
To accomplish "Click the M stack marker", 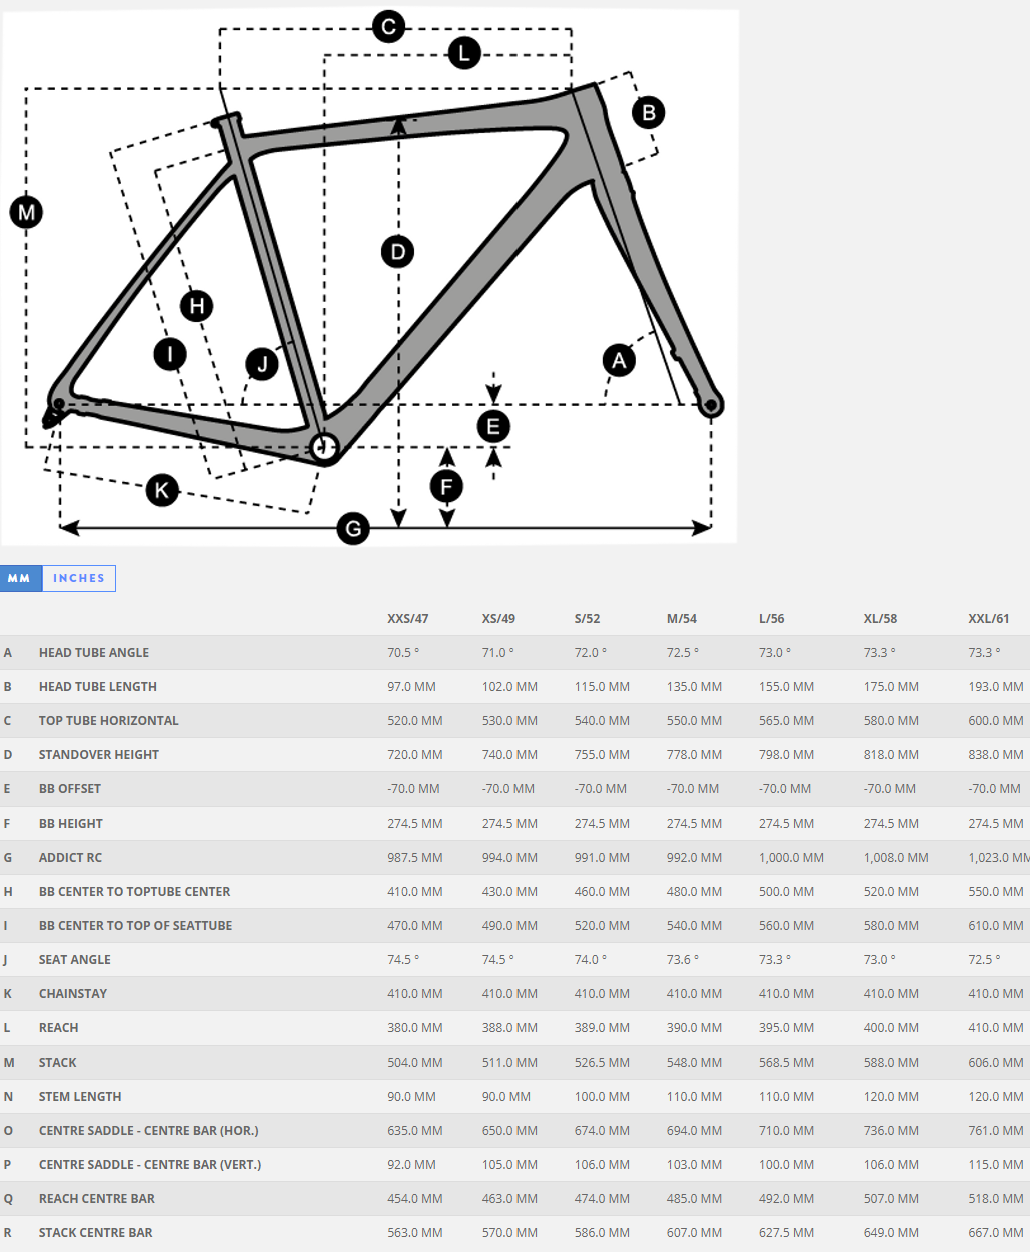I will tap(26, 212).
